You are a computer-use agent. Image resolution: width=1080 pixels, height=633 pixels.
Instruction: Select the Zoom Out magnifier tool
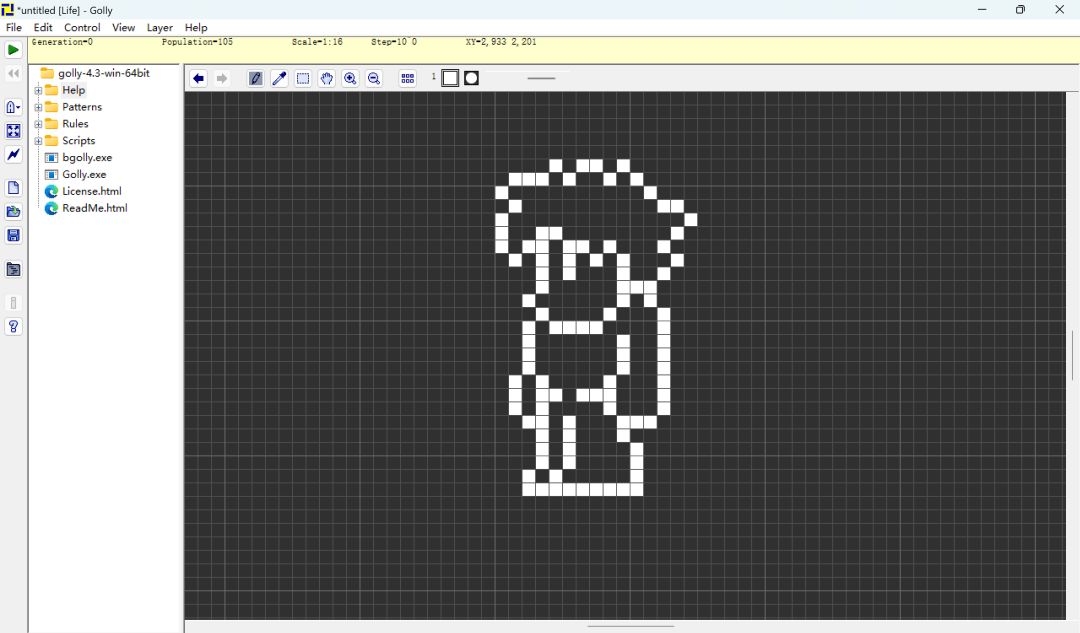(374, 79)
